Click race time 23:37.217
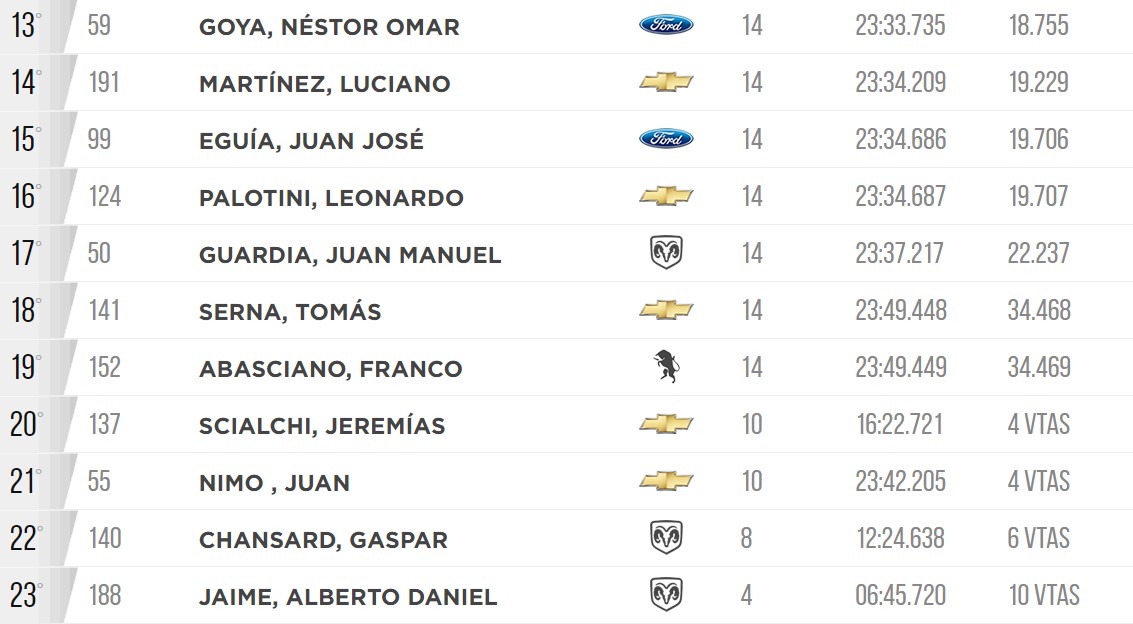1133x624 pixels. point(900,254)
